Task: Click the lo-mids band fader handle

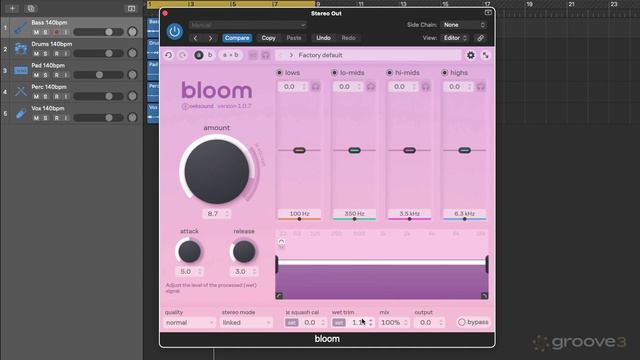Action: tap(354, 150)
